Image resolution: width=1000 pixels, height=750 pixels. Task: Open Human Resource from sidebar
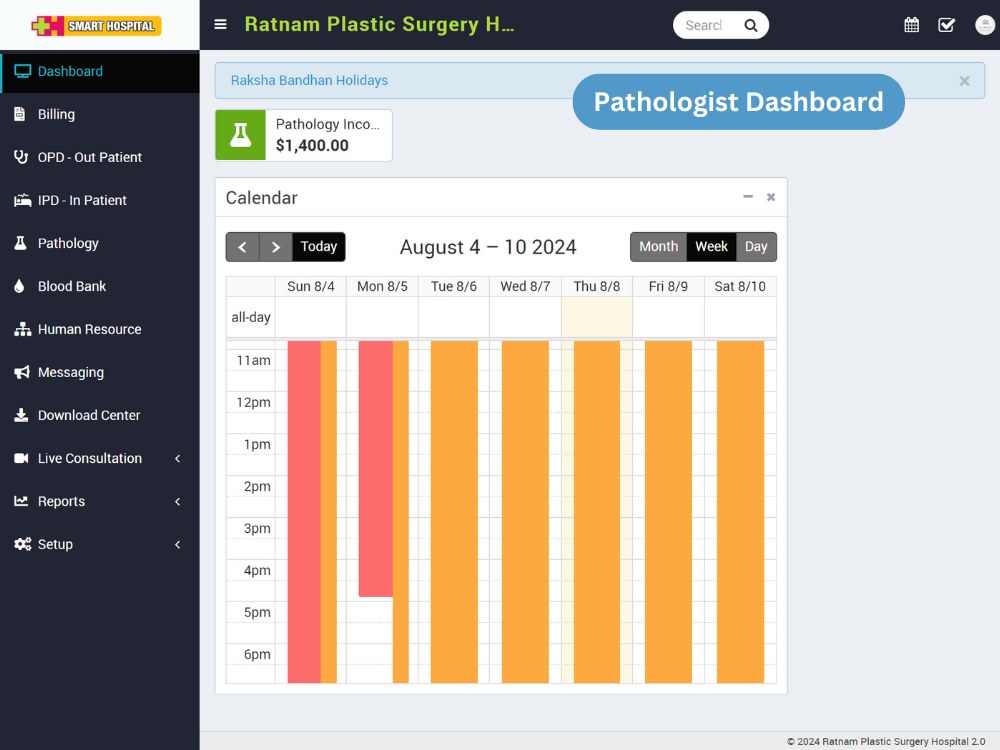point(99,329)
